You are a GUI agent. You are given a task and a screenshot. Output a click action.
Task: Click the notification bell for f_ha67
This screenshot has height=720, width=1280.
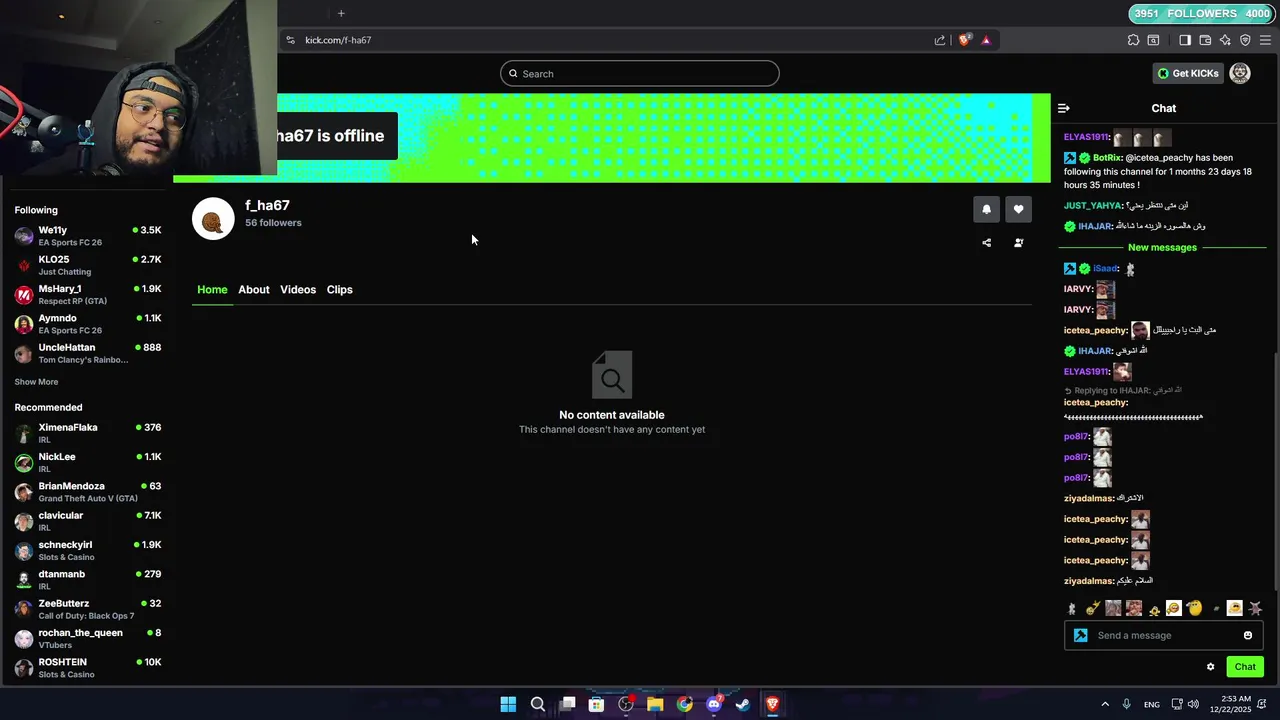pos(986,209)
